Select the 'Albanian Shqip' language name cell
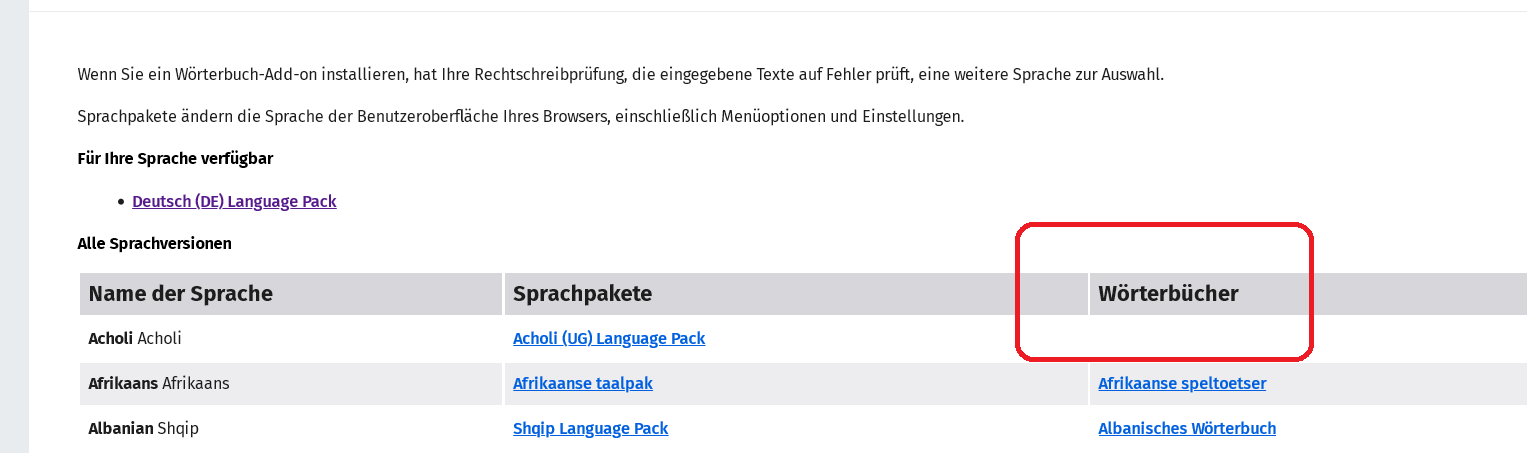Viewport: 1527px width, 453px height. click(x=143, y=428)
